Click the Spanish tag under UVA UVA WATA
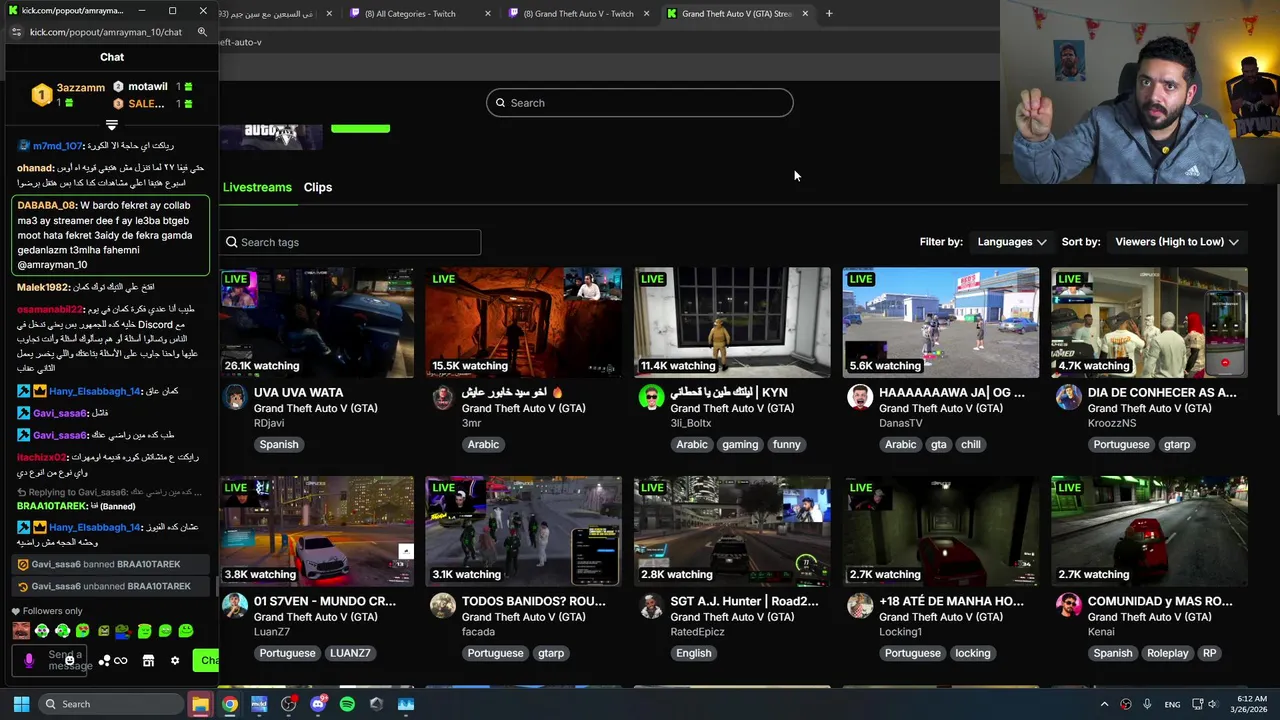Screen dimensions: 1280x720 279,444
